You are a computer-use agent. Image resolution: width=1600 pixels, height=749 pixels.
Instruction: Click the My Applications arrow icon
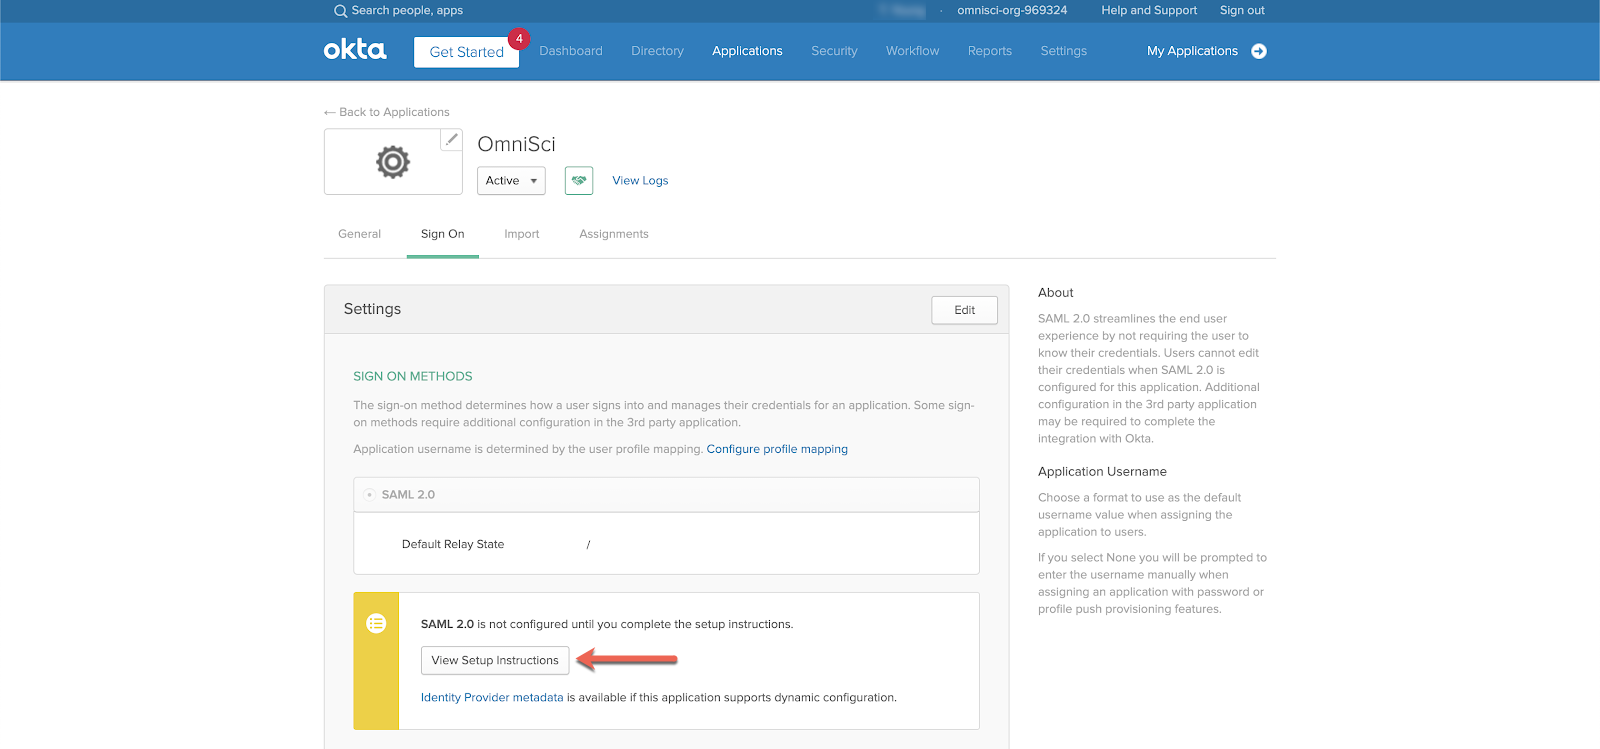pyautogui.click(x=1259, y=51)
